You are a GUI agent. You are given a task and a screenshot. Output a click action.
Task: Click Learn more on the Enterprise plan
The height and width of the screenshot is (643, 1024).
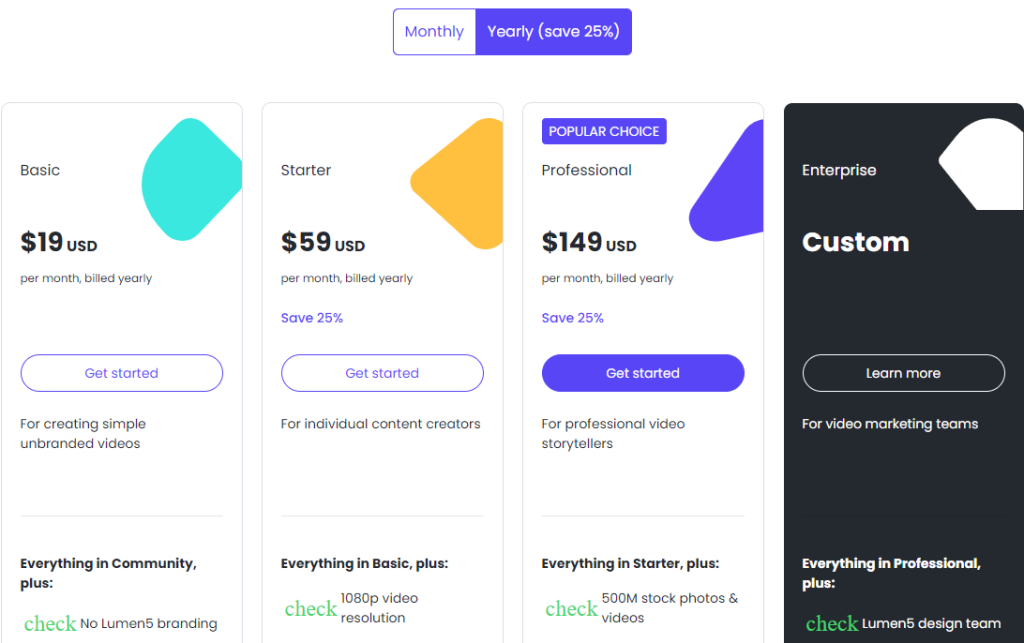[903, 373]
